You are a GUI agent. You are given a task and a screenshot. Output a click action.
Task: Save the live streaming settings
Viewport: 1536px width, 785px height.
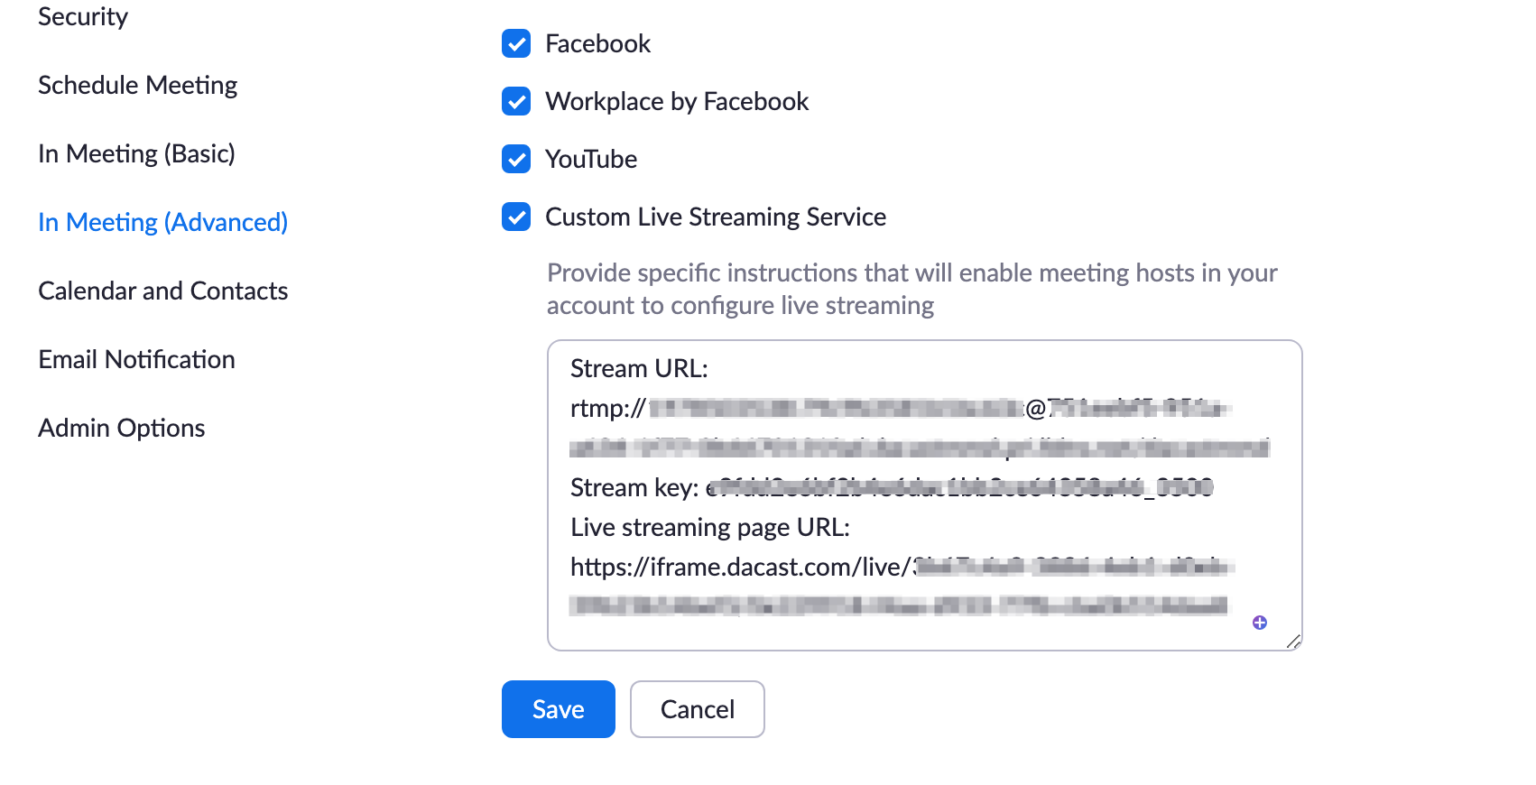pyautogui.click(x=558, y=709)
